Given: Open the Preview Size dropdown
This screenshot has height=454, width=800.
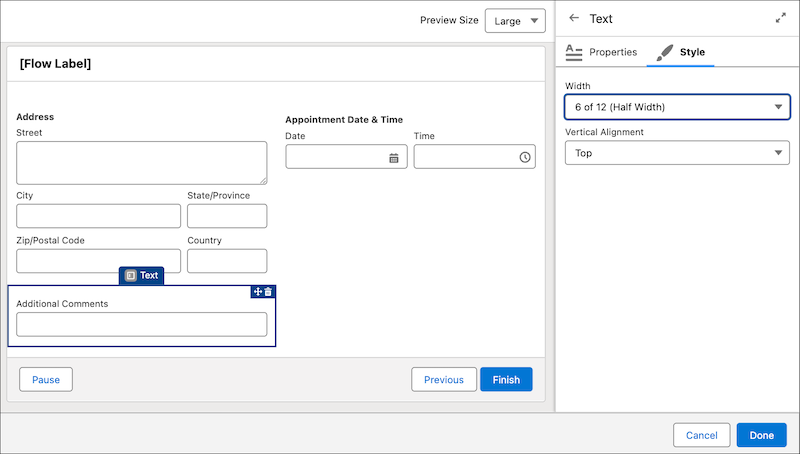Looking at the screenshot, I should (515, 21).
